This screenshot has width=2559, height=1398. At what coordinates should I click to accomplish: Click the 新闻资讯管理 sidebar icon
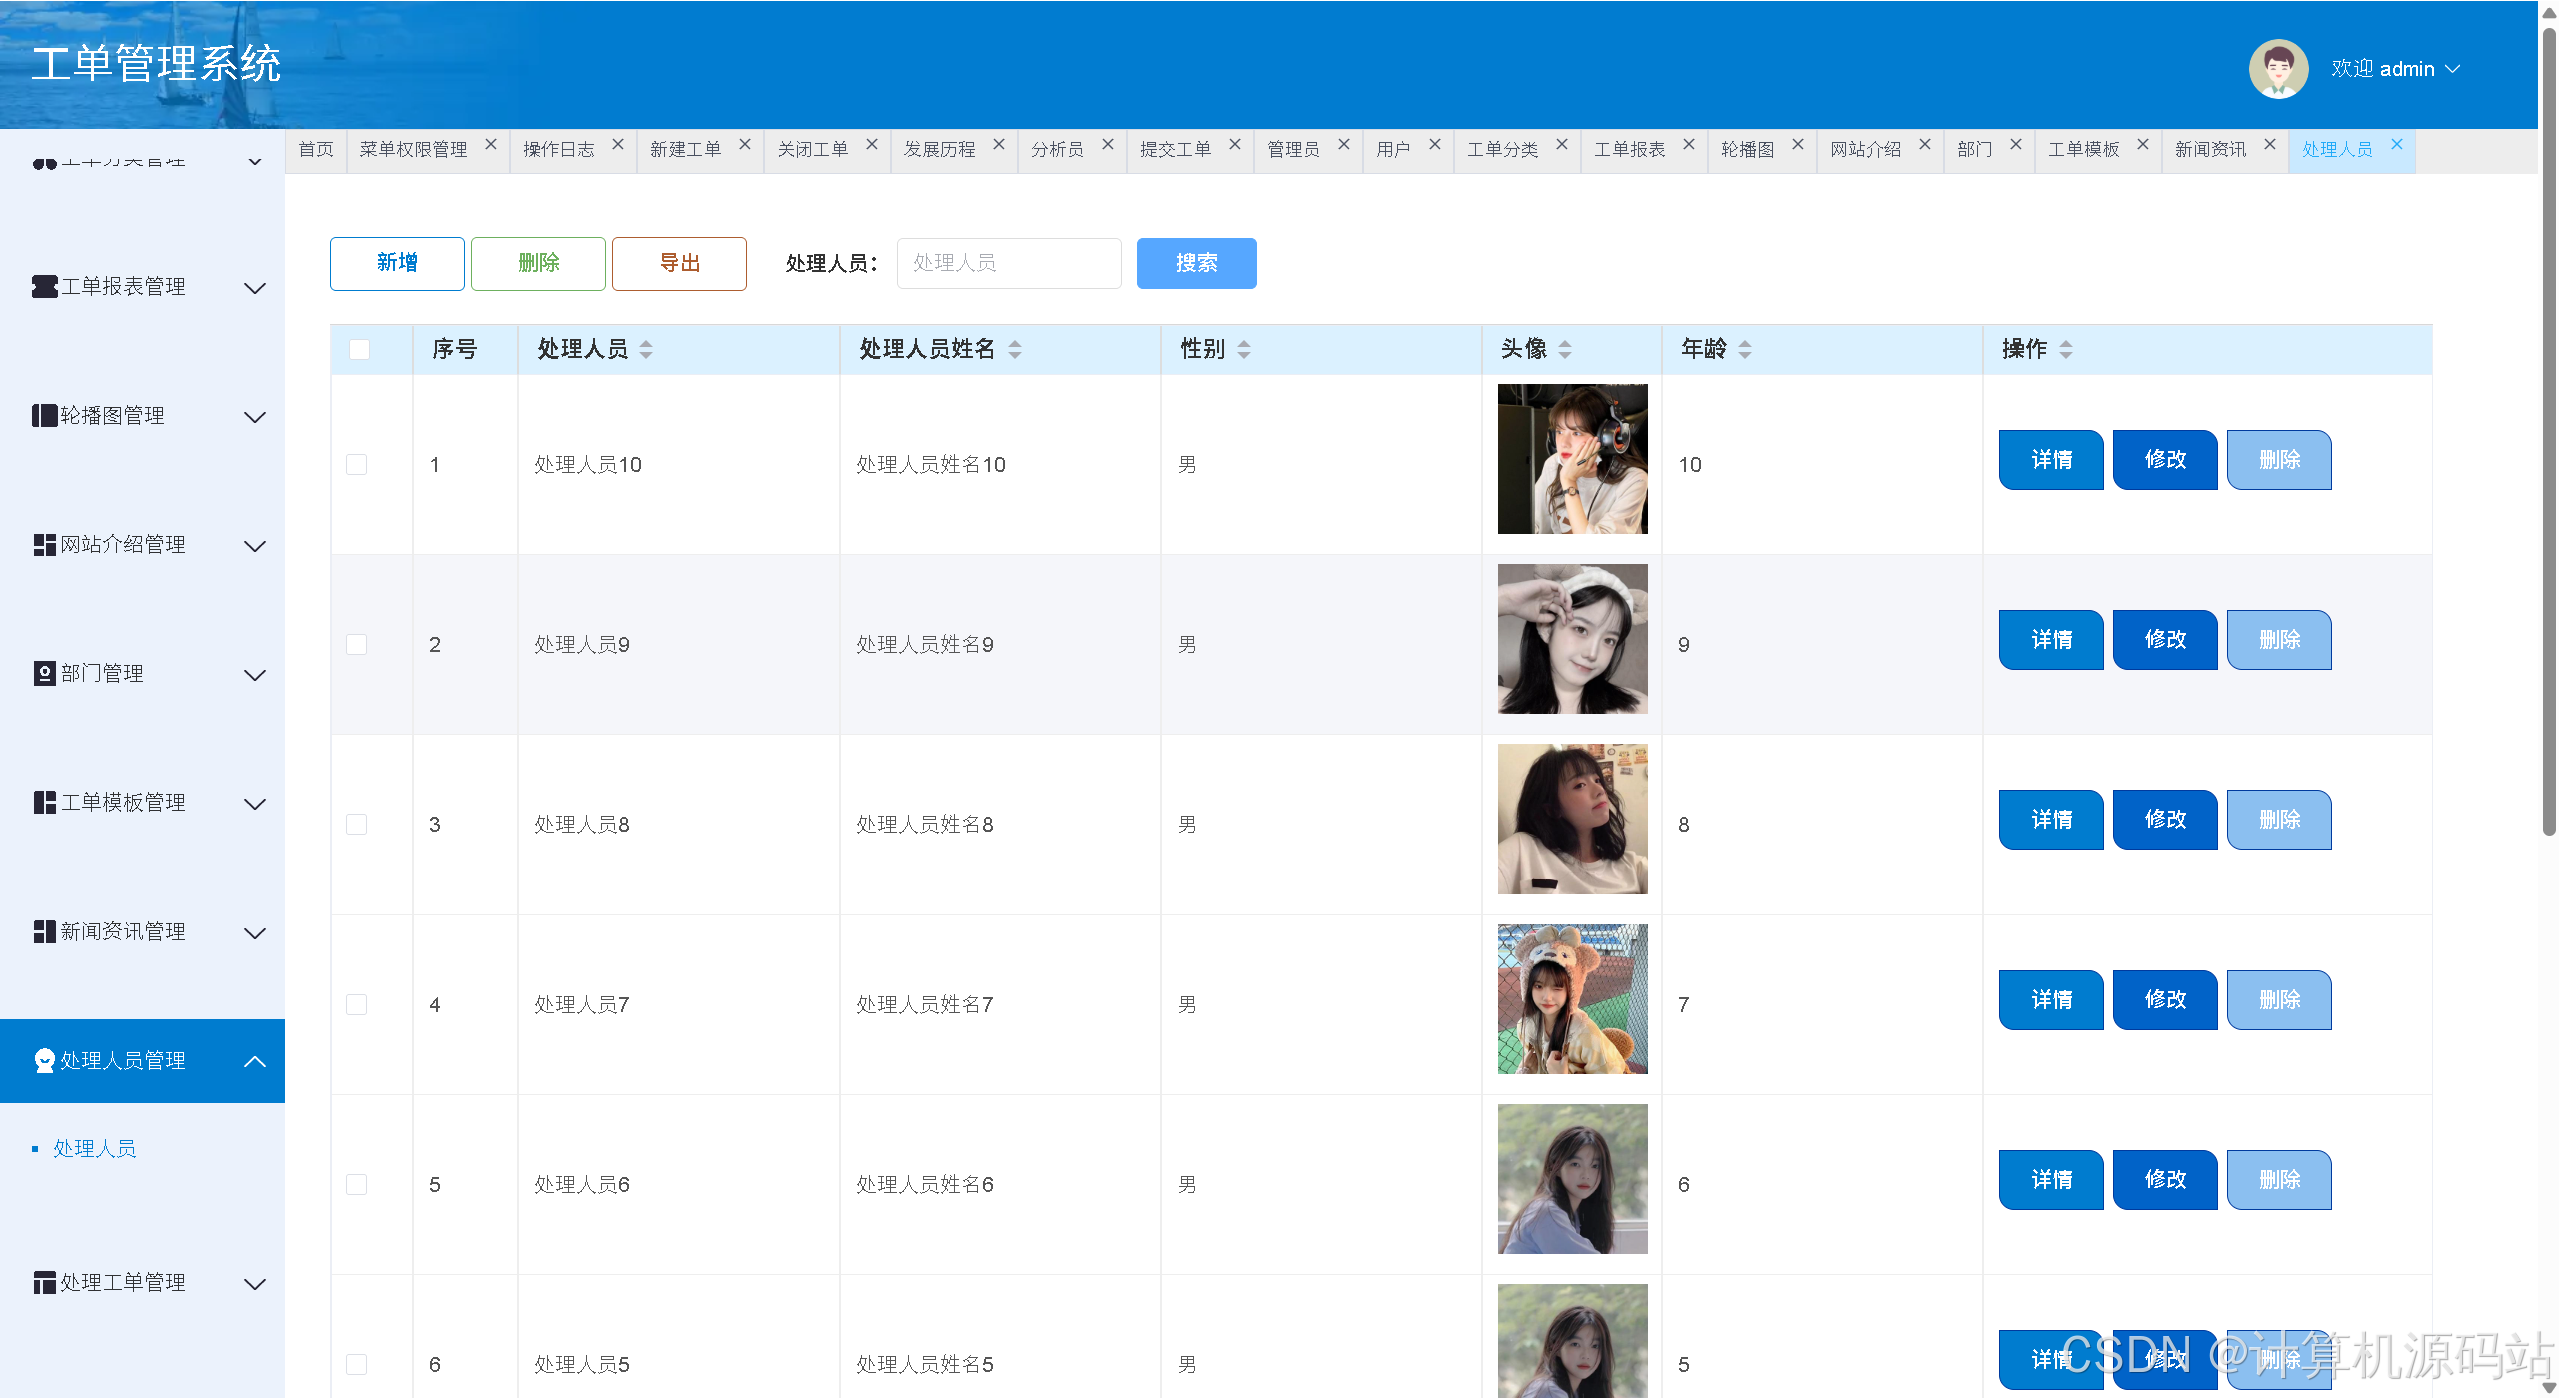pyautogui.click(x=44, y=932)
